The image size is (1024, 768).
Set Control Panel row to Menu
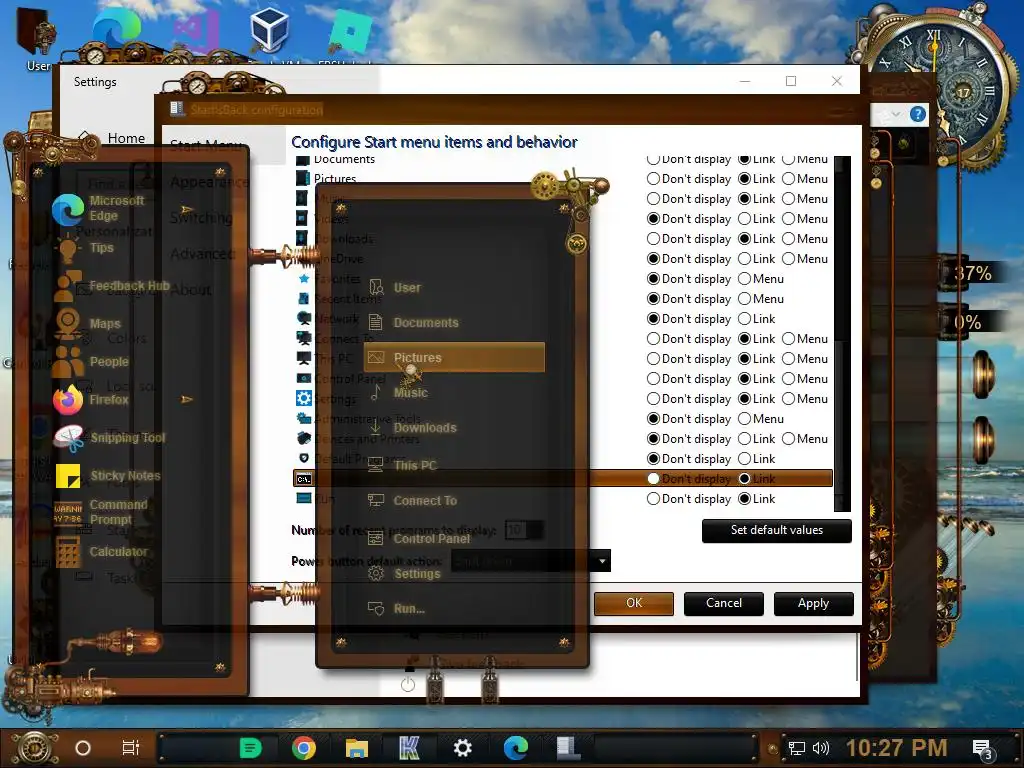point(789,379)
